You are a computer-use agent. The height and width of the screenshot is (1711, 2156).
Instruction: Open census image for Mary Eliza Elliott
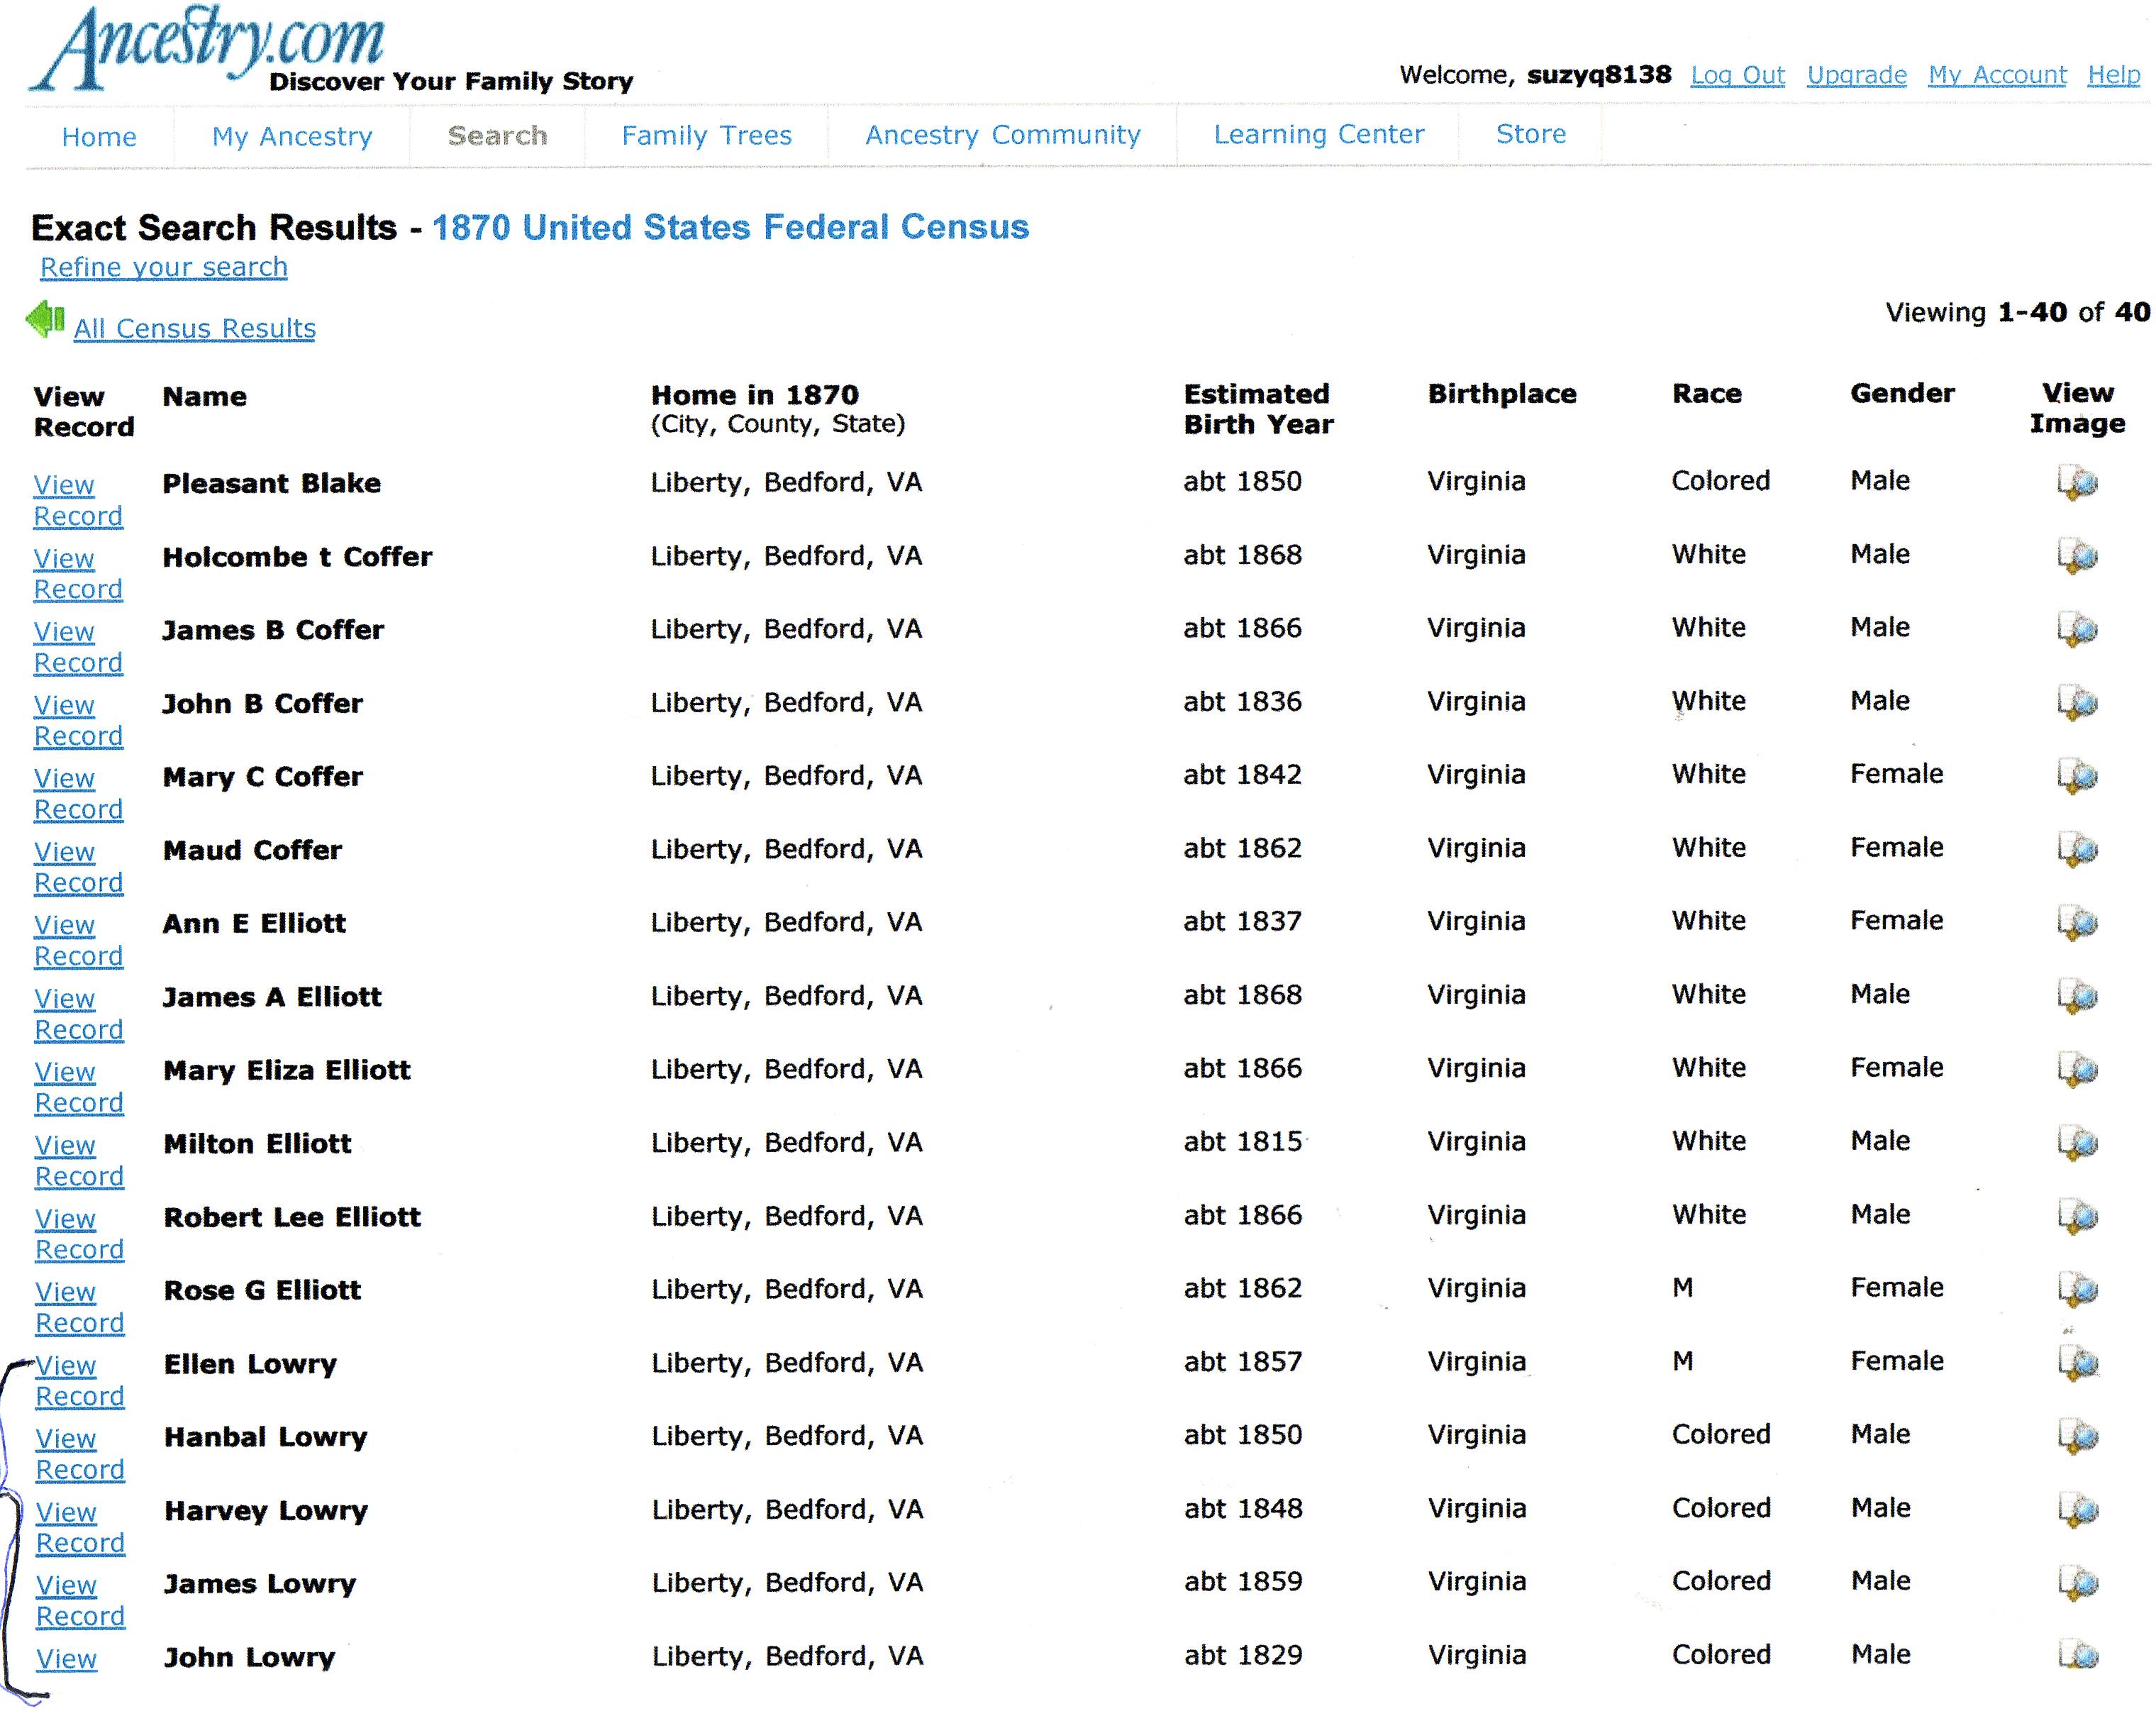click(x=2077, y=1070)
